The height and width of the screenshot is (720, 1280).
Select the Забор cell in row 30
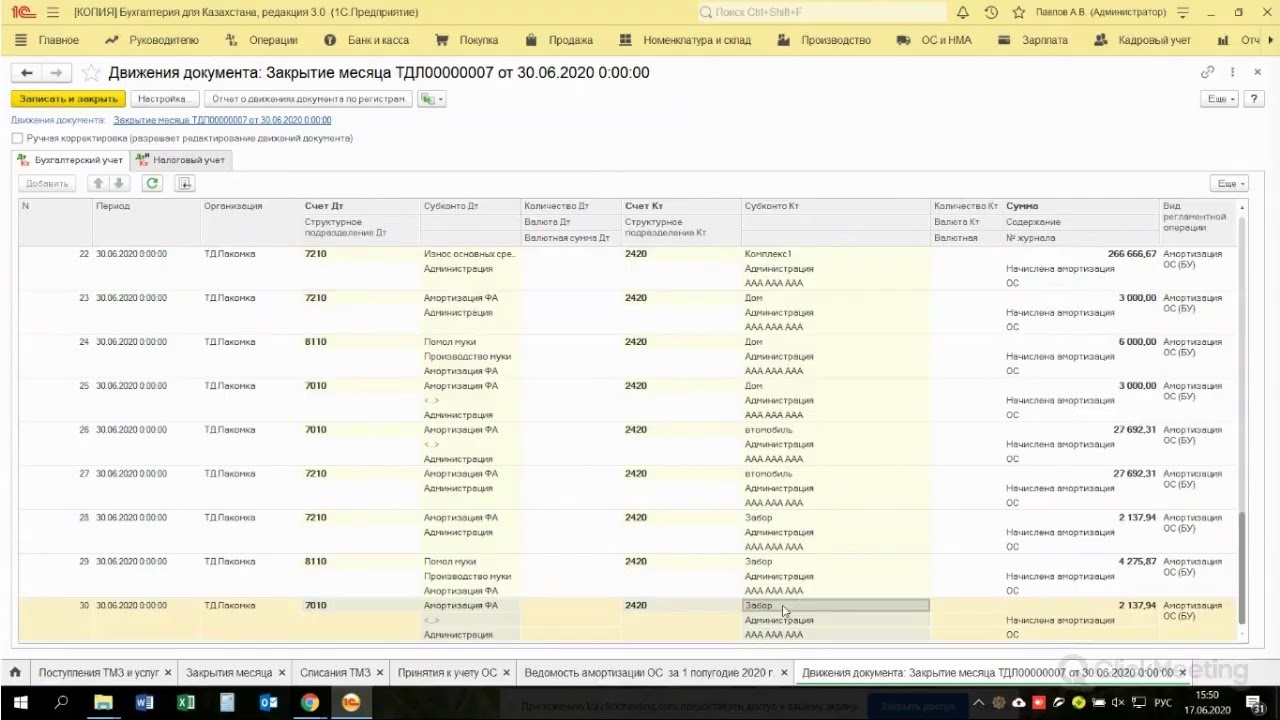click(836, 605)
